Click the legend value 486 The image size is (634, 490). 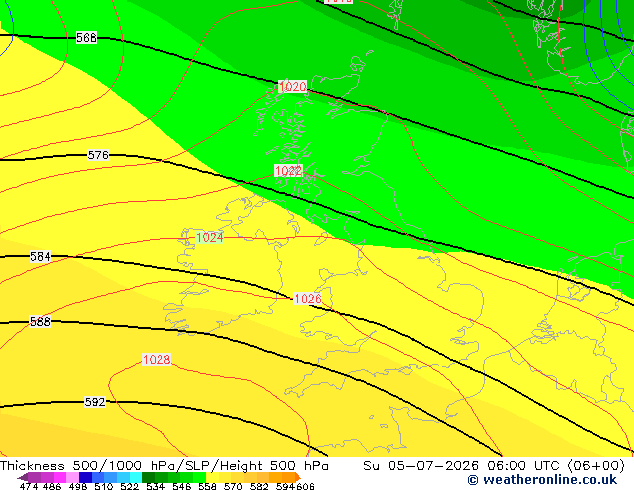point(52,486)
